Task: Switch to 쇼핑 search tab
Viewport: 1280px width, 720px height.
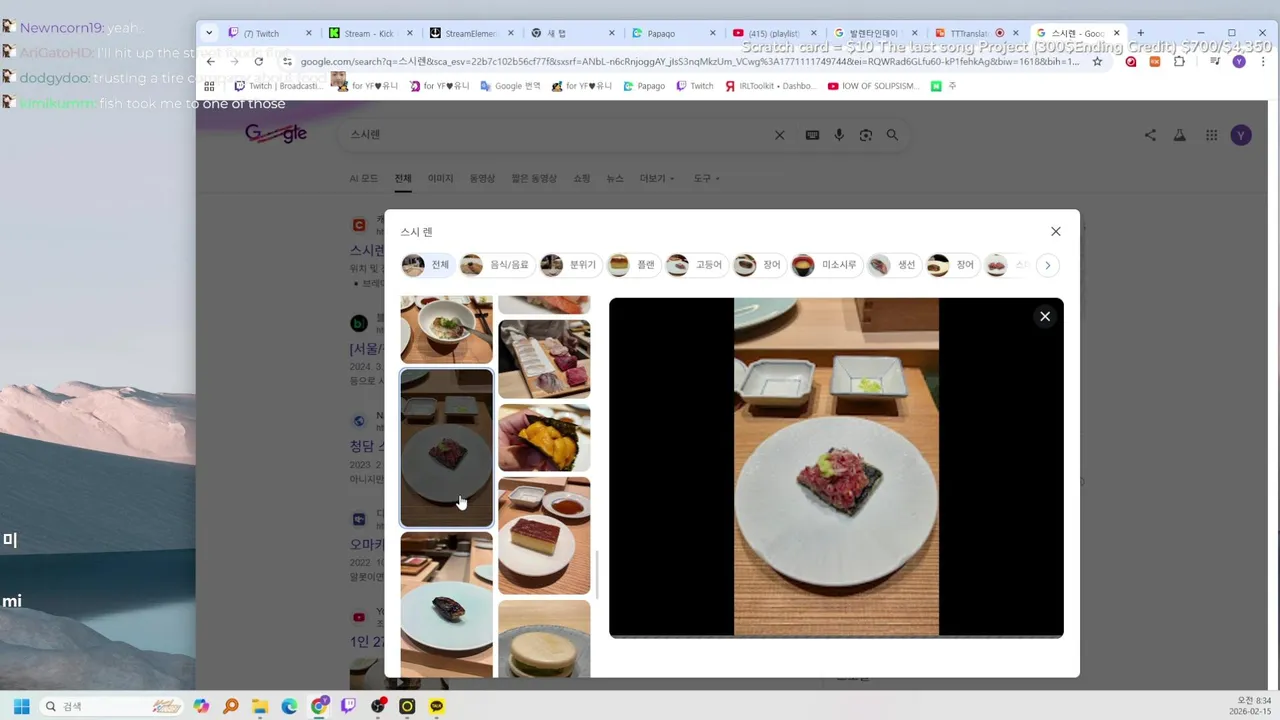Action: 581,178
